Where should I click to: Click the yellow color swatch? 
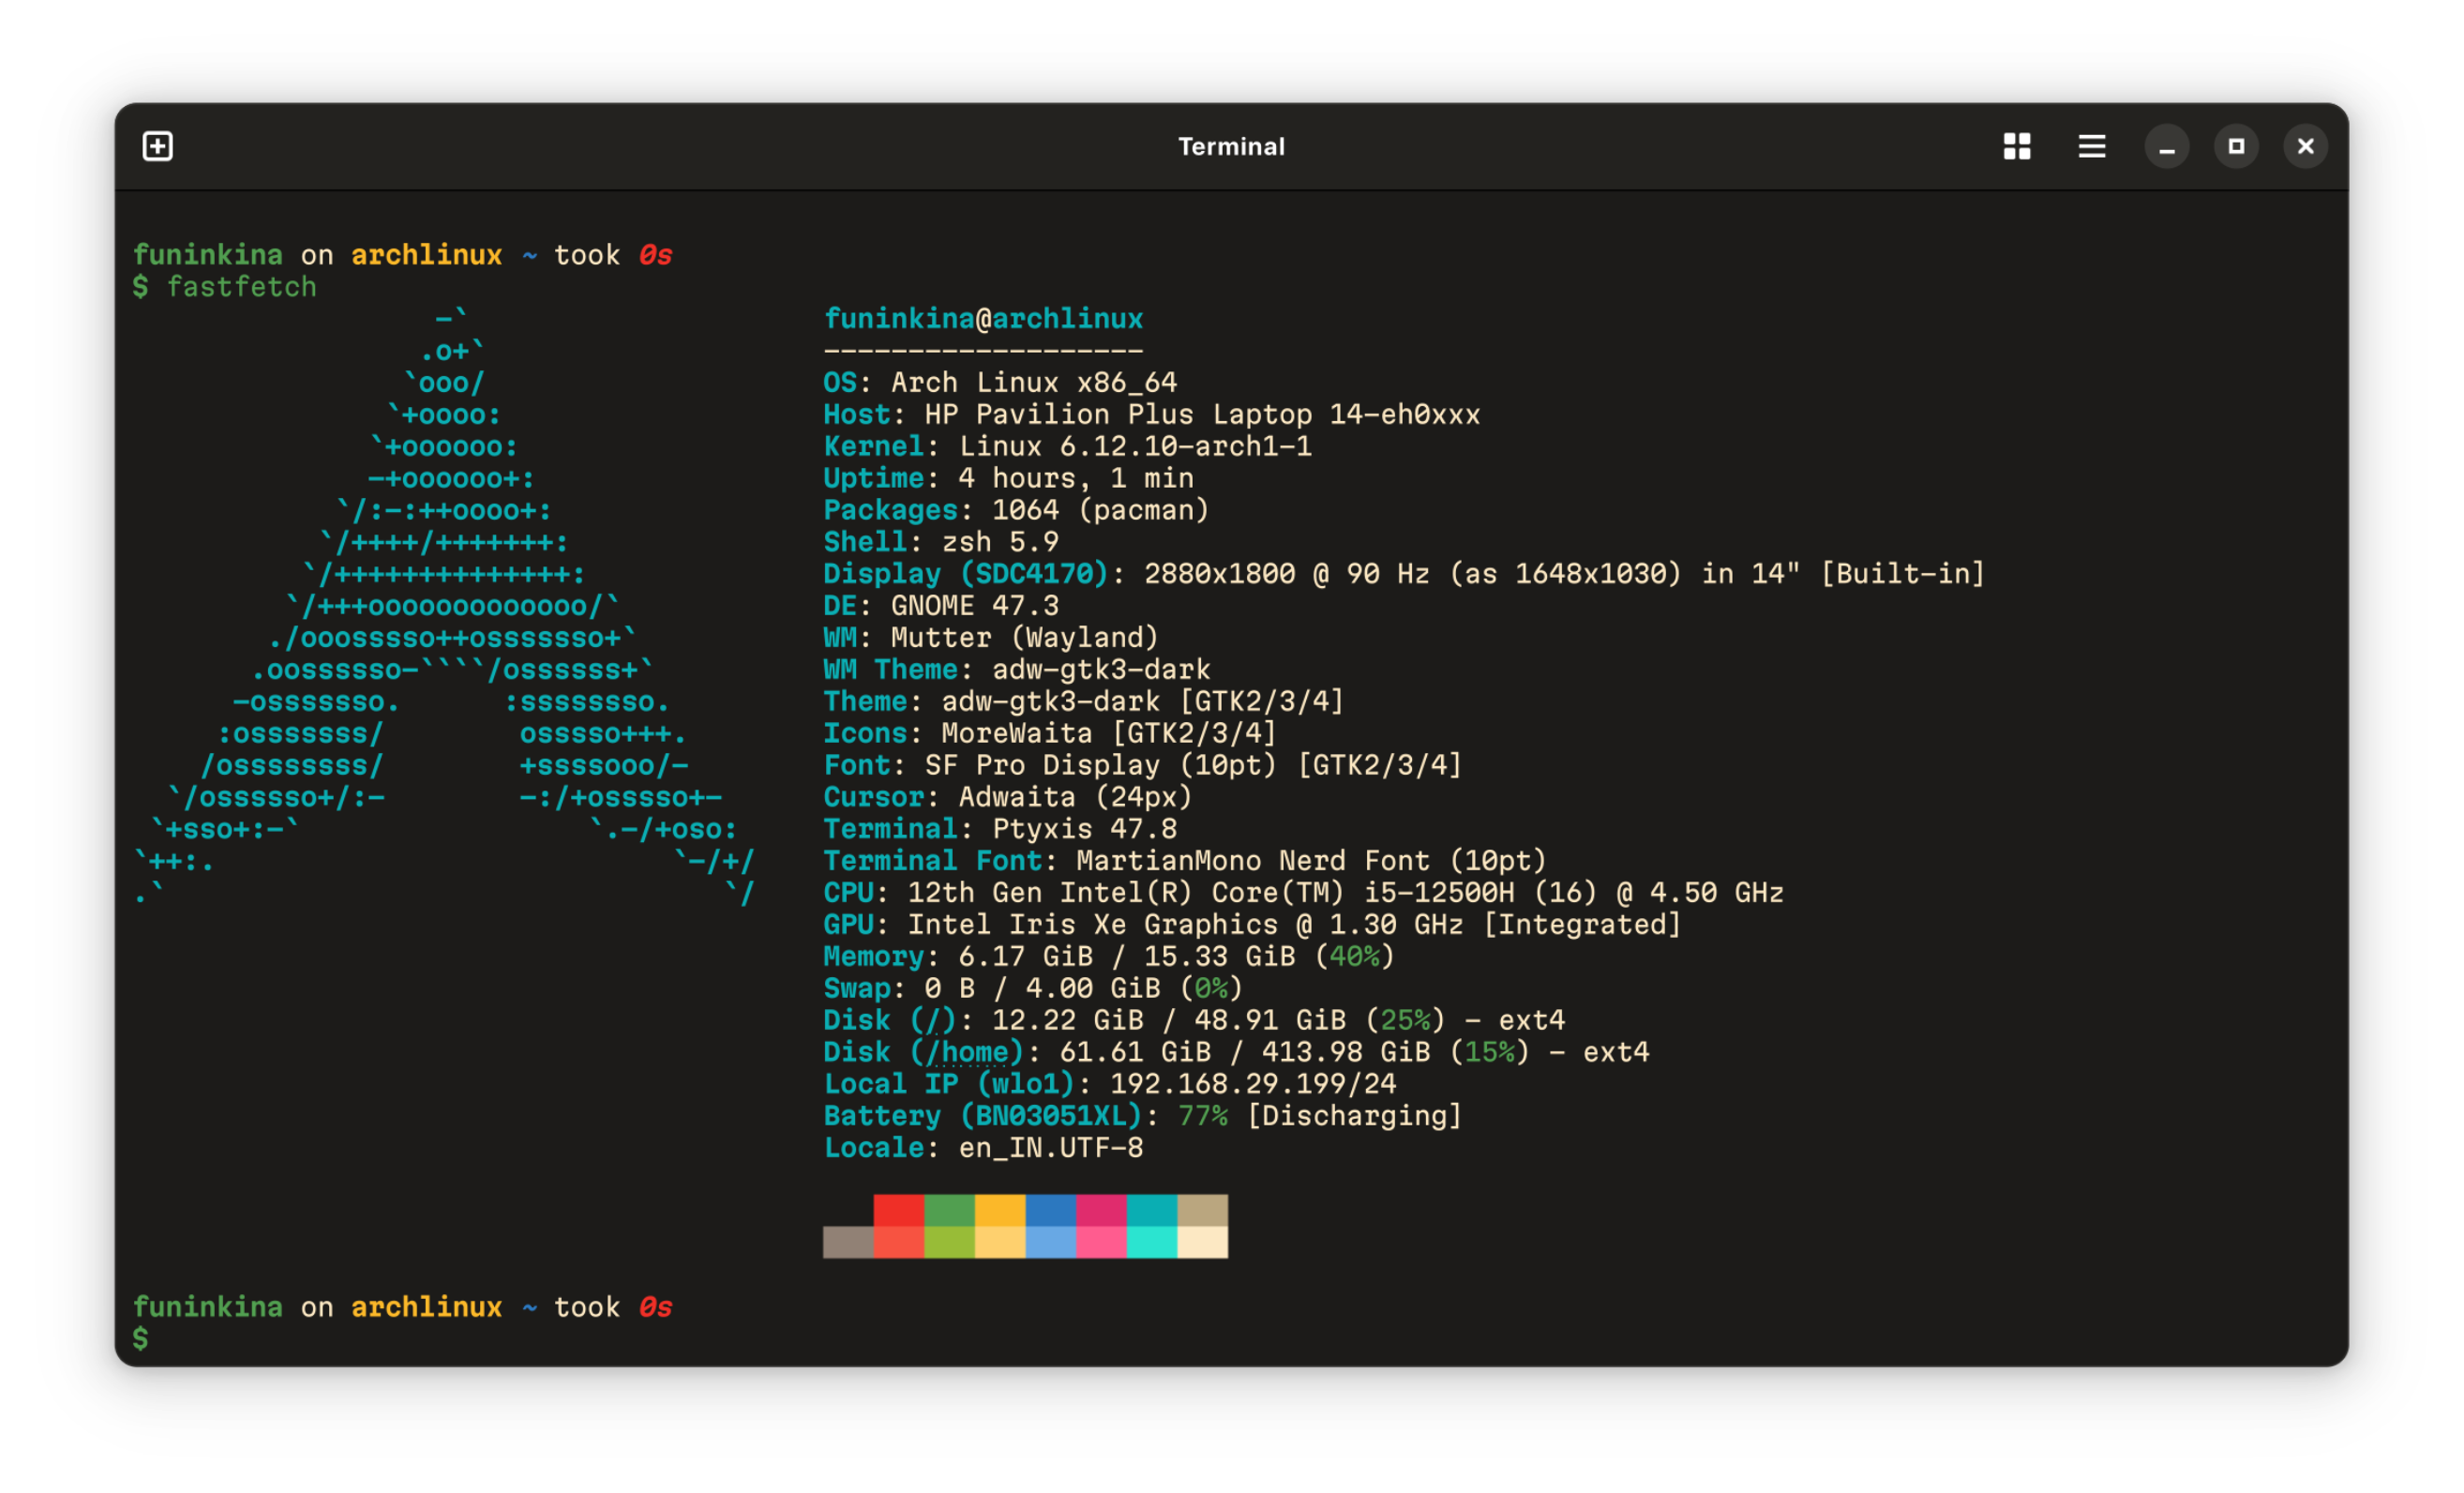(1000, 1226)
